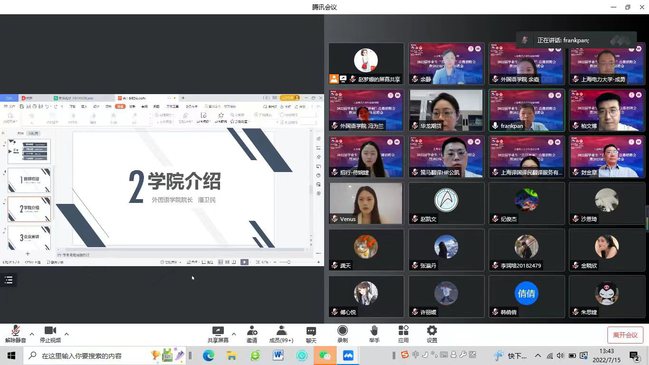The width and height of the screenshot is (649, 365).
Task: Raise hand using the hand icon
Action: click(374, 334)
